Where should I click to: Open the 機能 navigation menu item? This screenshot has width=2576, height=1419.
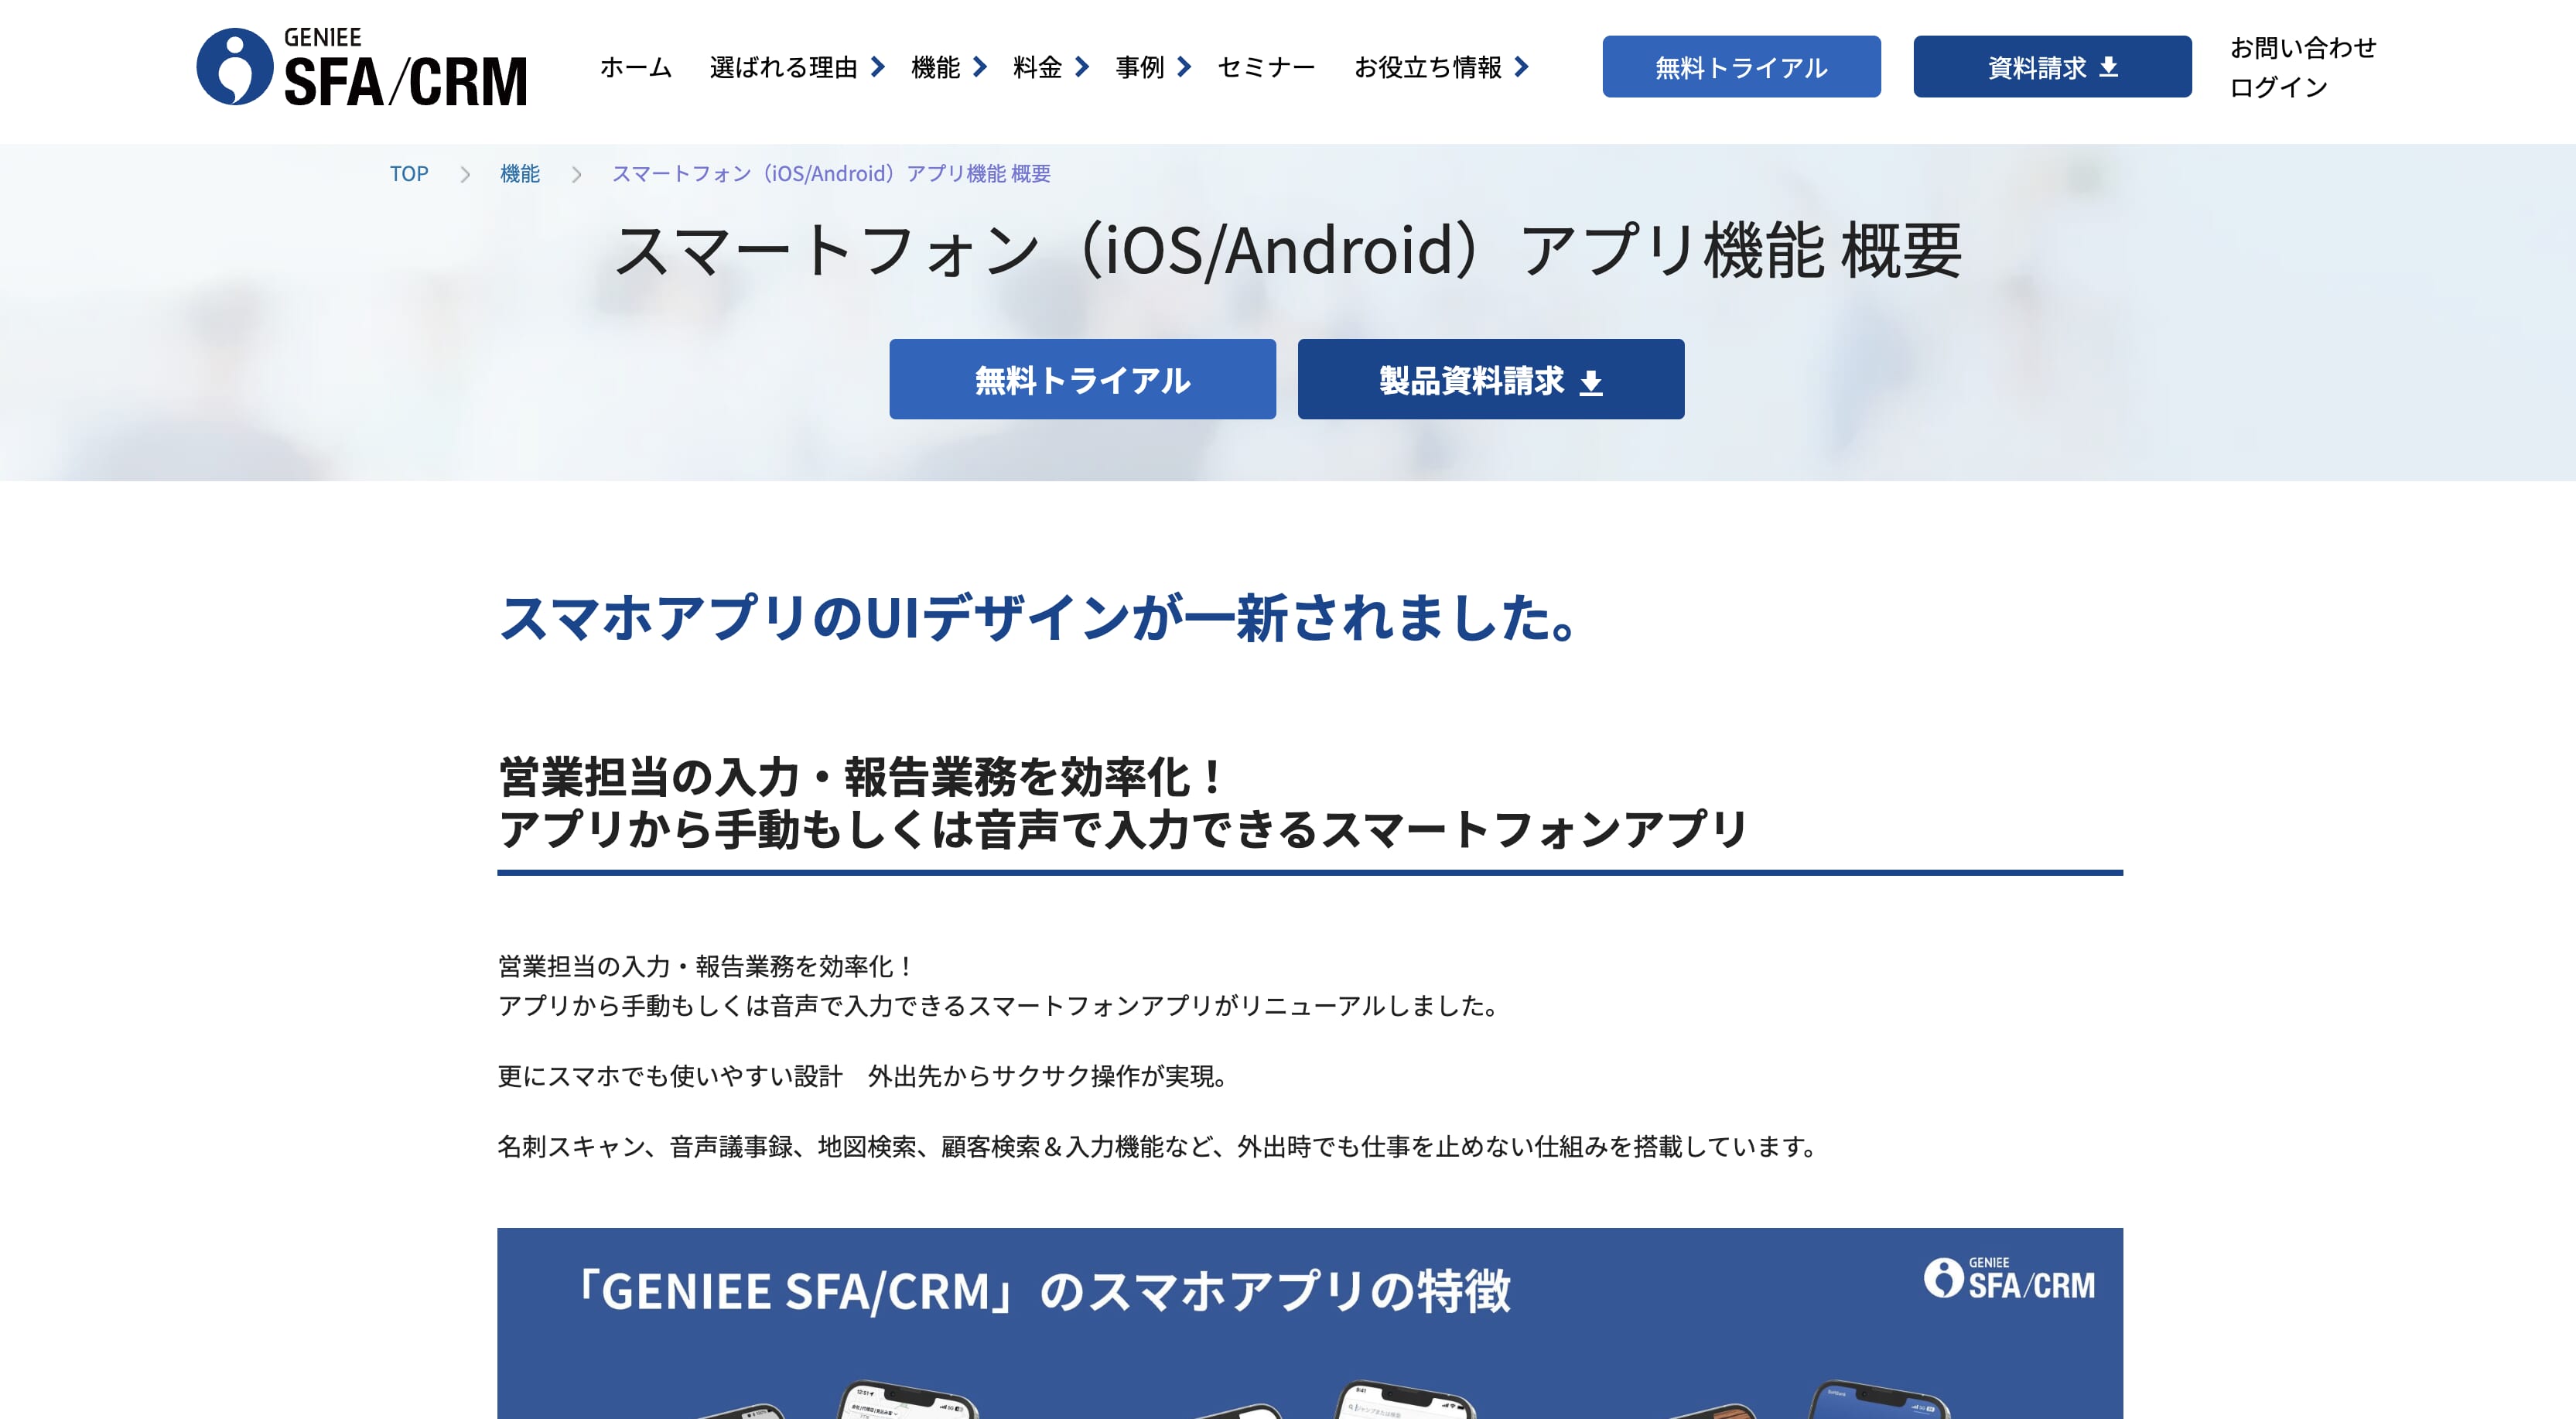935,67
